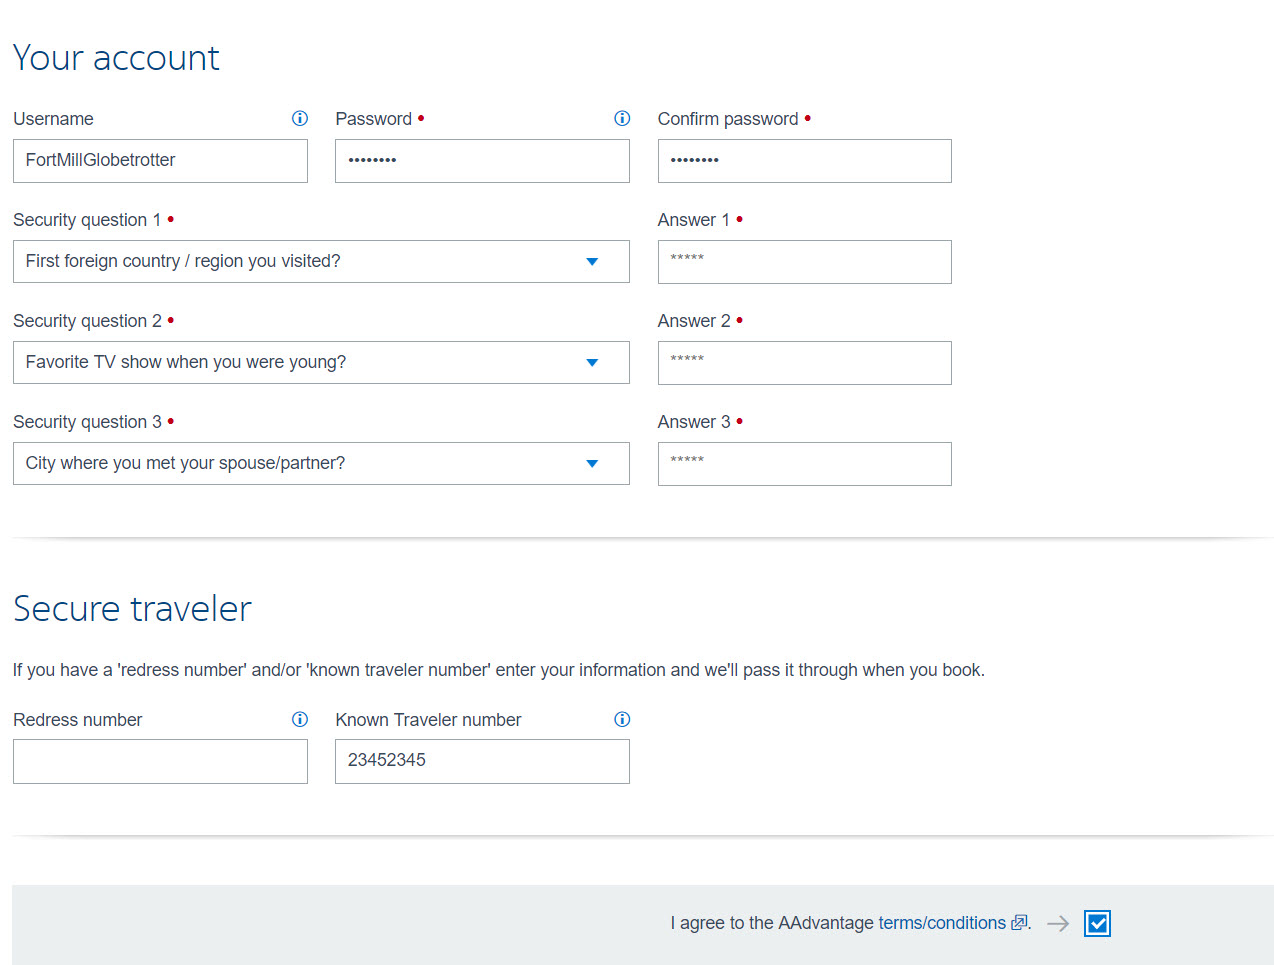Click the Answer 1 field

tap(804, 262)
